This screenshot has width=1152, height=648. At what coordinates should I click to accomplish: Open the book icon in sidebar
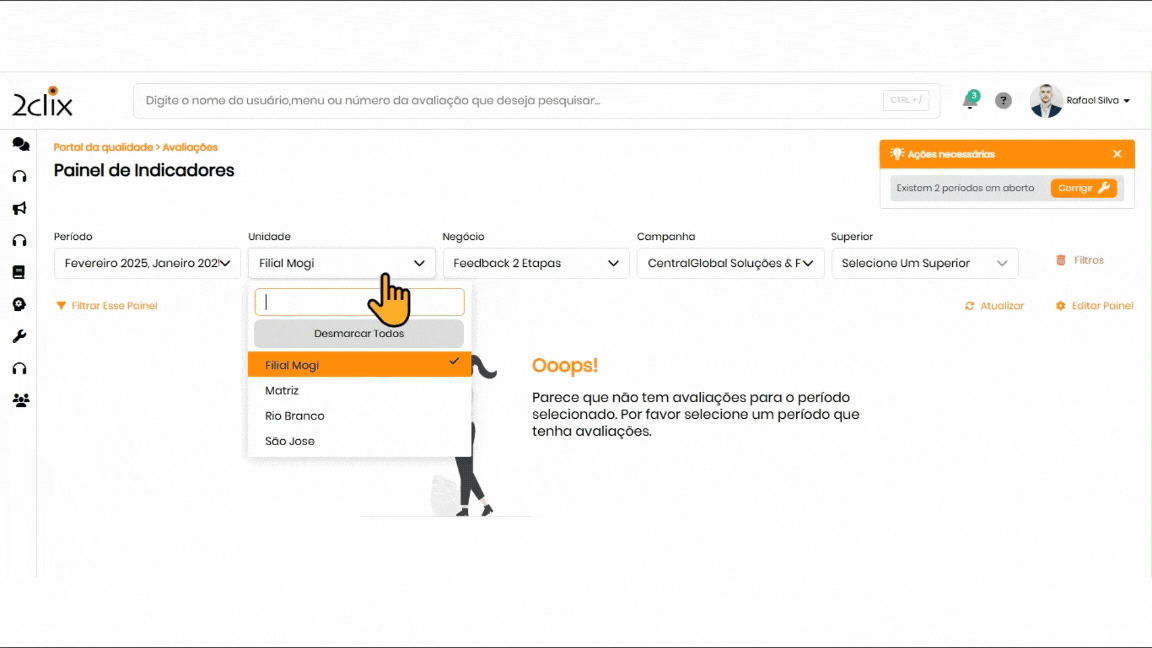[19, 272]
